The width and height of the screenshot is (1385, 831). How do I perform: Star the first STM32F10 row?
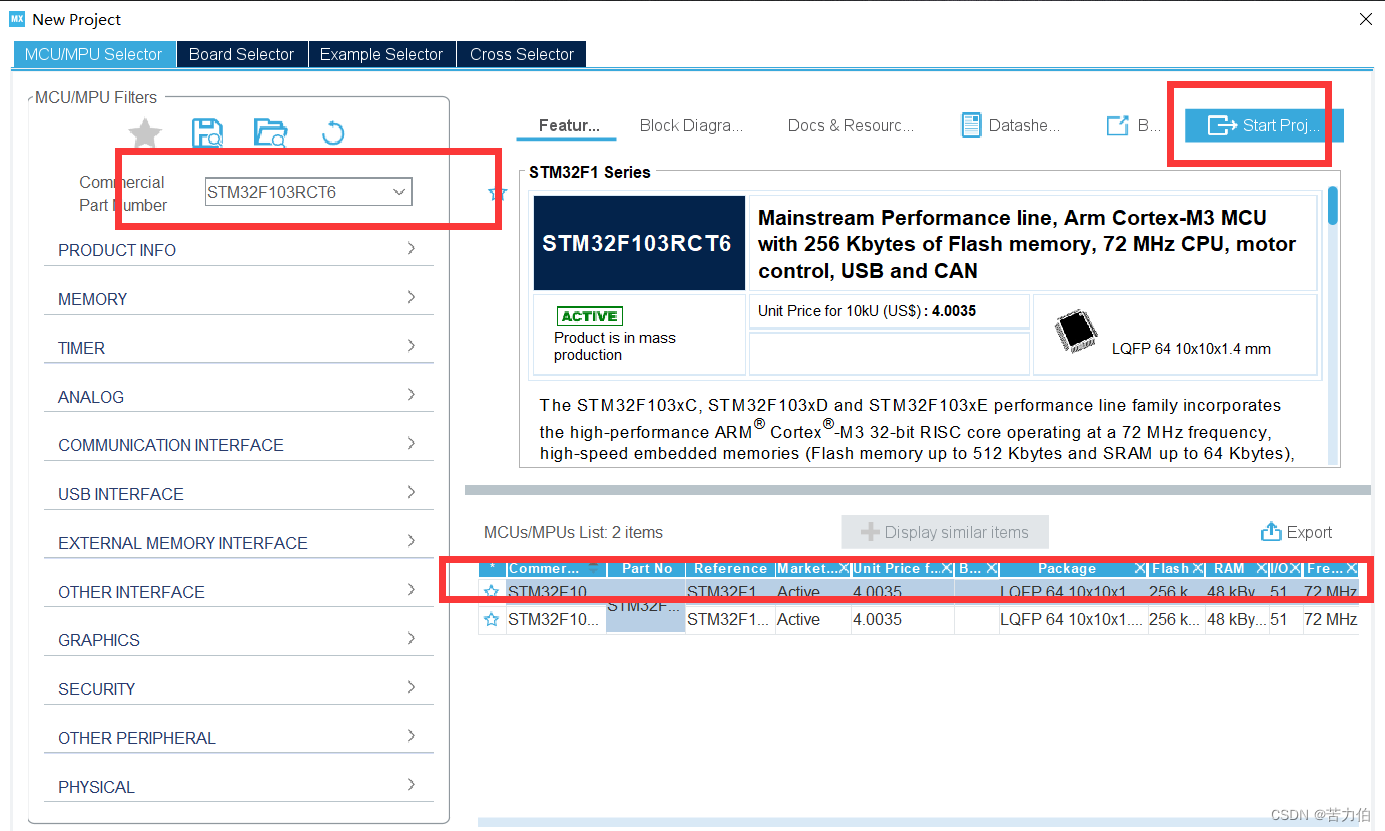[x=491, y=591]
